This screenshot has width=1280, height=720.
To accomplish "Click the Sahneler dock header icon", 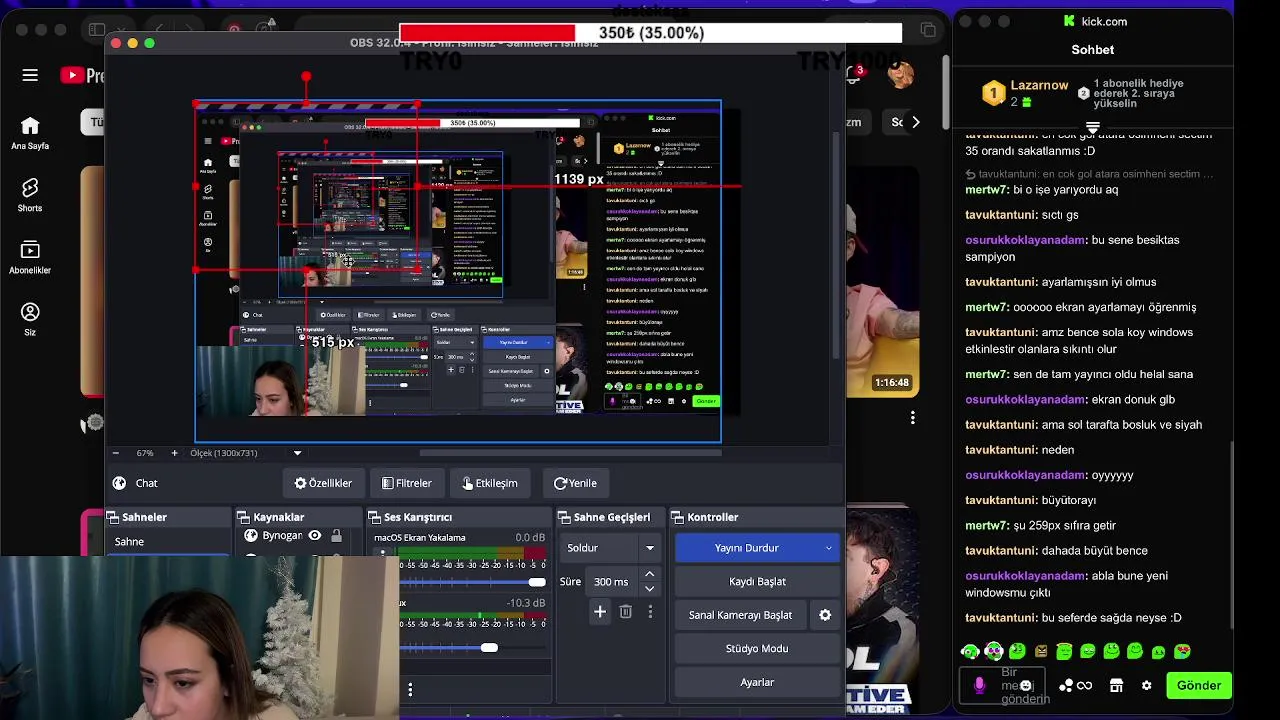I will point(113,517).
